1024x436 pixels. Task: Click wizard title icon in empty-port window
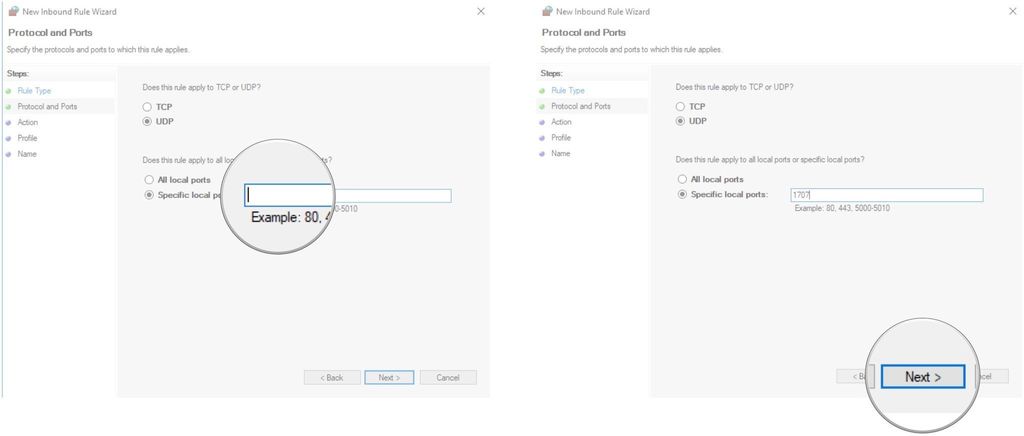[x=13, y=11]
